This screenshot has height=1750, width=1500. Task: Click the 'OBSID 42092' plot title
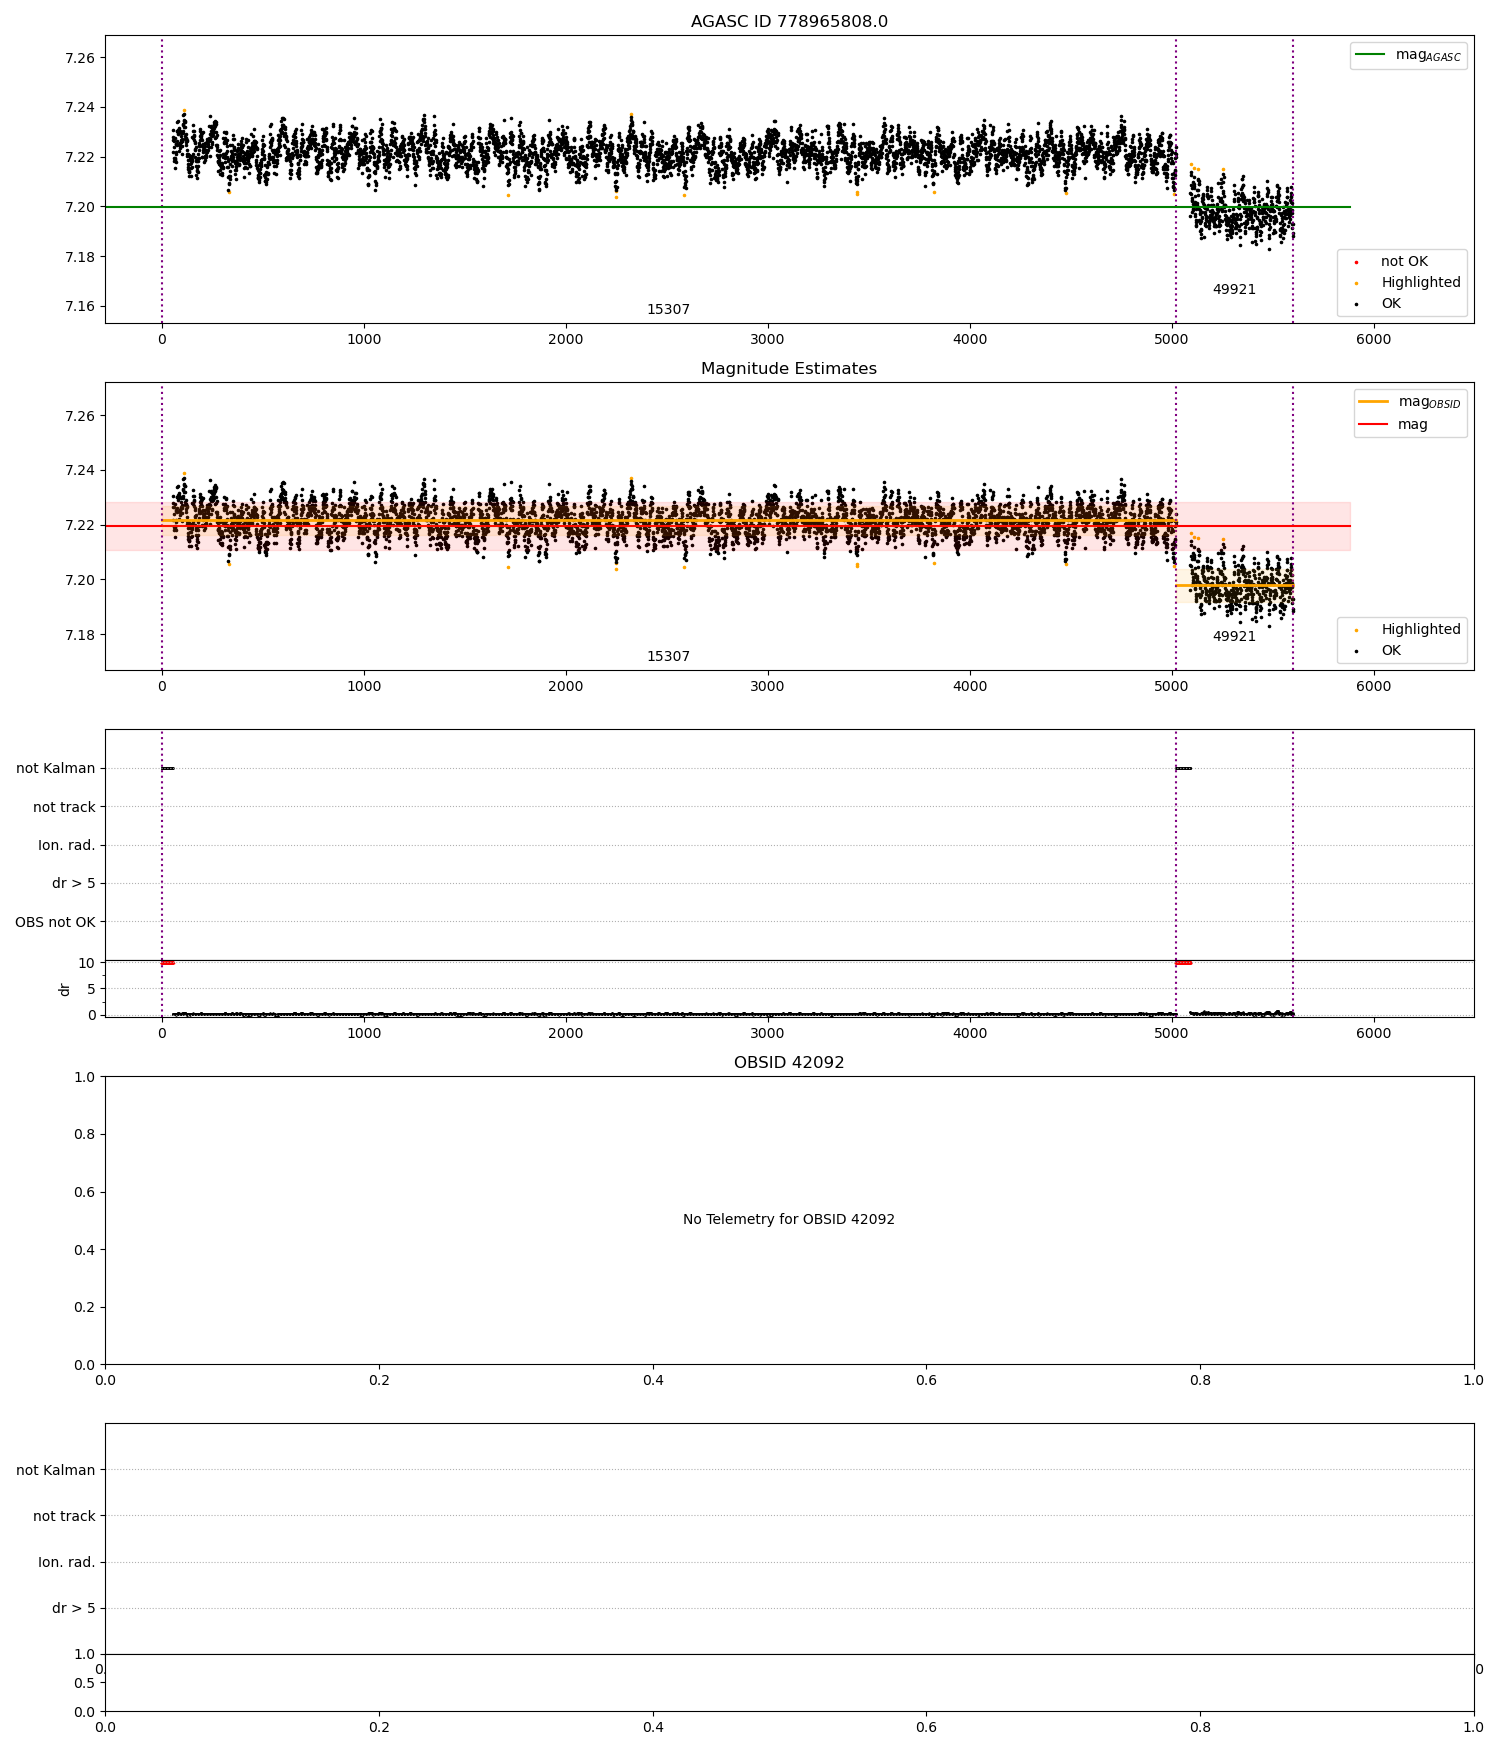789,1063
